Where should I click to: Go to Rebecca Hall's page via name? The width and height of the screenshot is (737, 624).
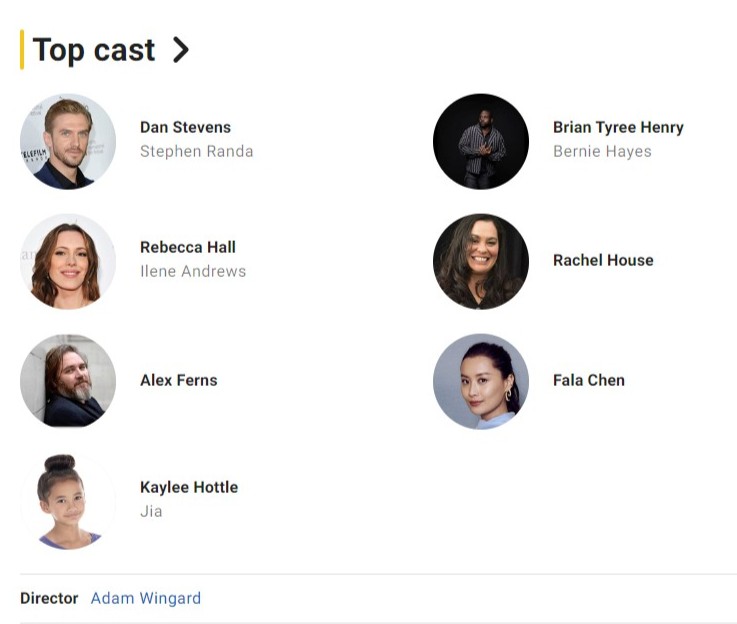pyautogui.click(x=188, y=247)
